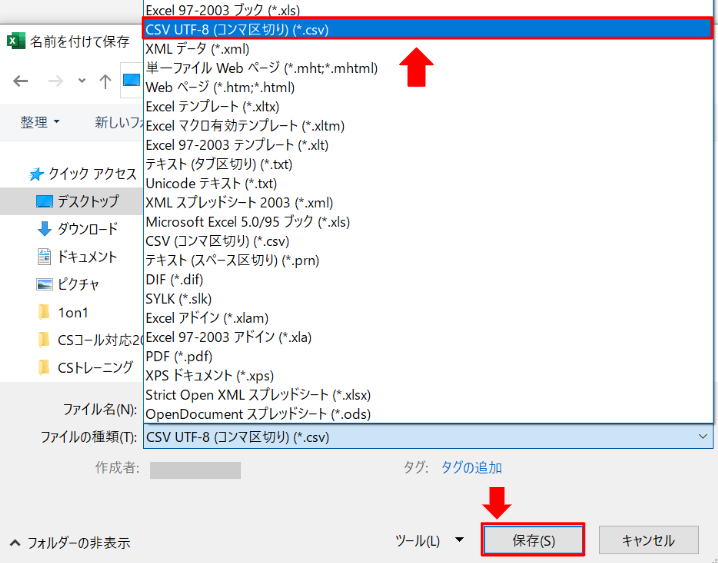This screenshot has height=563, width=718.
Task: Click the Documents page icon
Action: [x=44, y=257]
